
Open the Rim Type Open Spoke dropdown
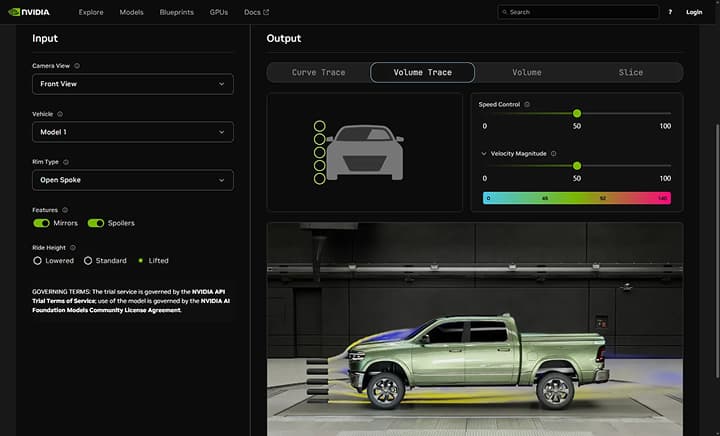pos(133,180)
